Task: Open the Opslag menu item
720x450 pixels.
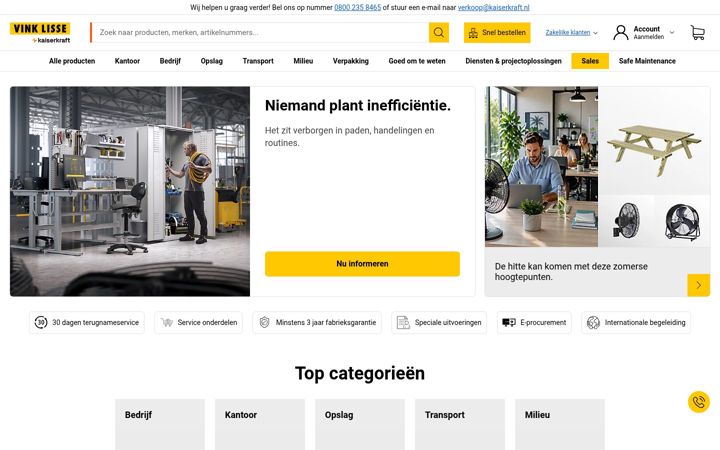Action: (x=212, y=61)
